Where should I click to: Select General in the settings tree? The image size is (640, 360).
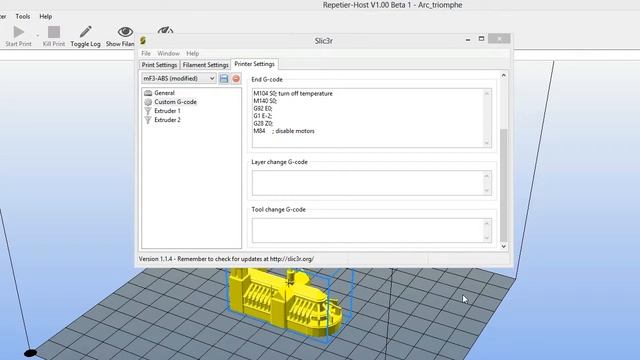click(x=164, y=93)
